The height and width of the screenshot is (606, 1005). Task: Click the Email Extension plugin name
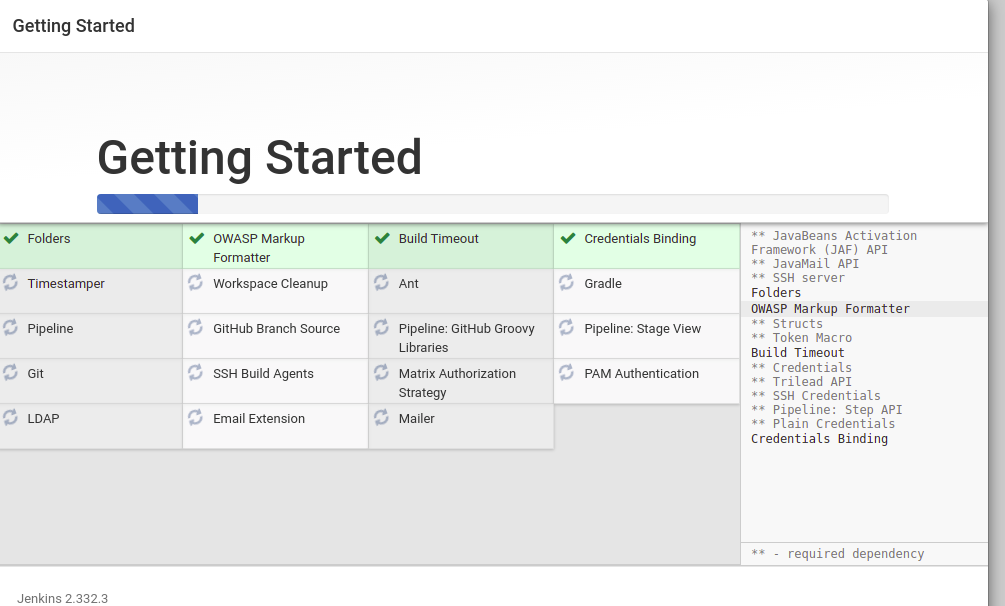click(x=259, y=418)
